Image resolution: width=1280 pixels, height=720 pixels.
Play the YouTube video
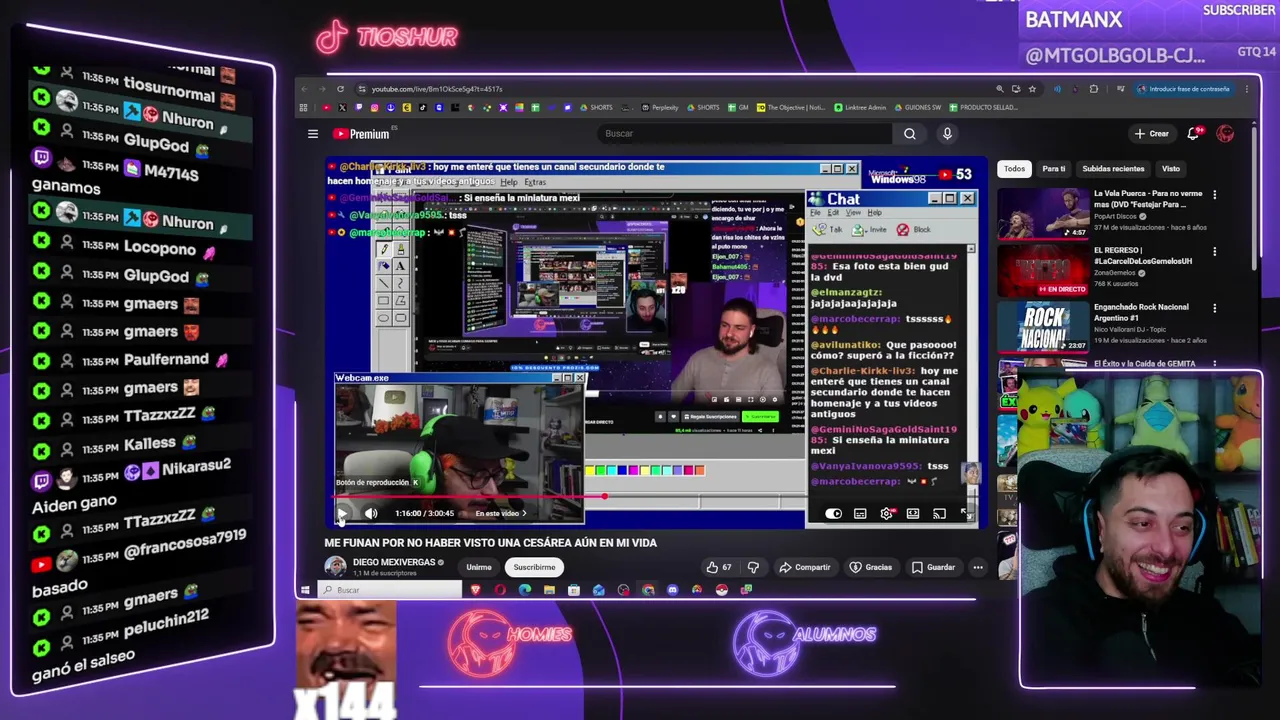[342, 514]
